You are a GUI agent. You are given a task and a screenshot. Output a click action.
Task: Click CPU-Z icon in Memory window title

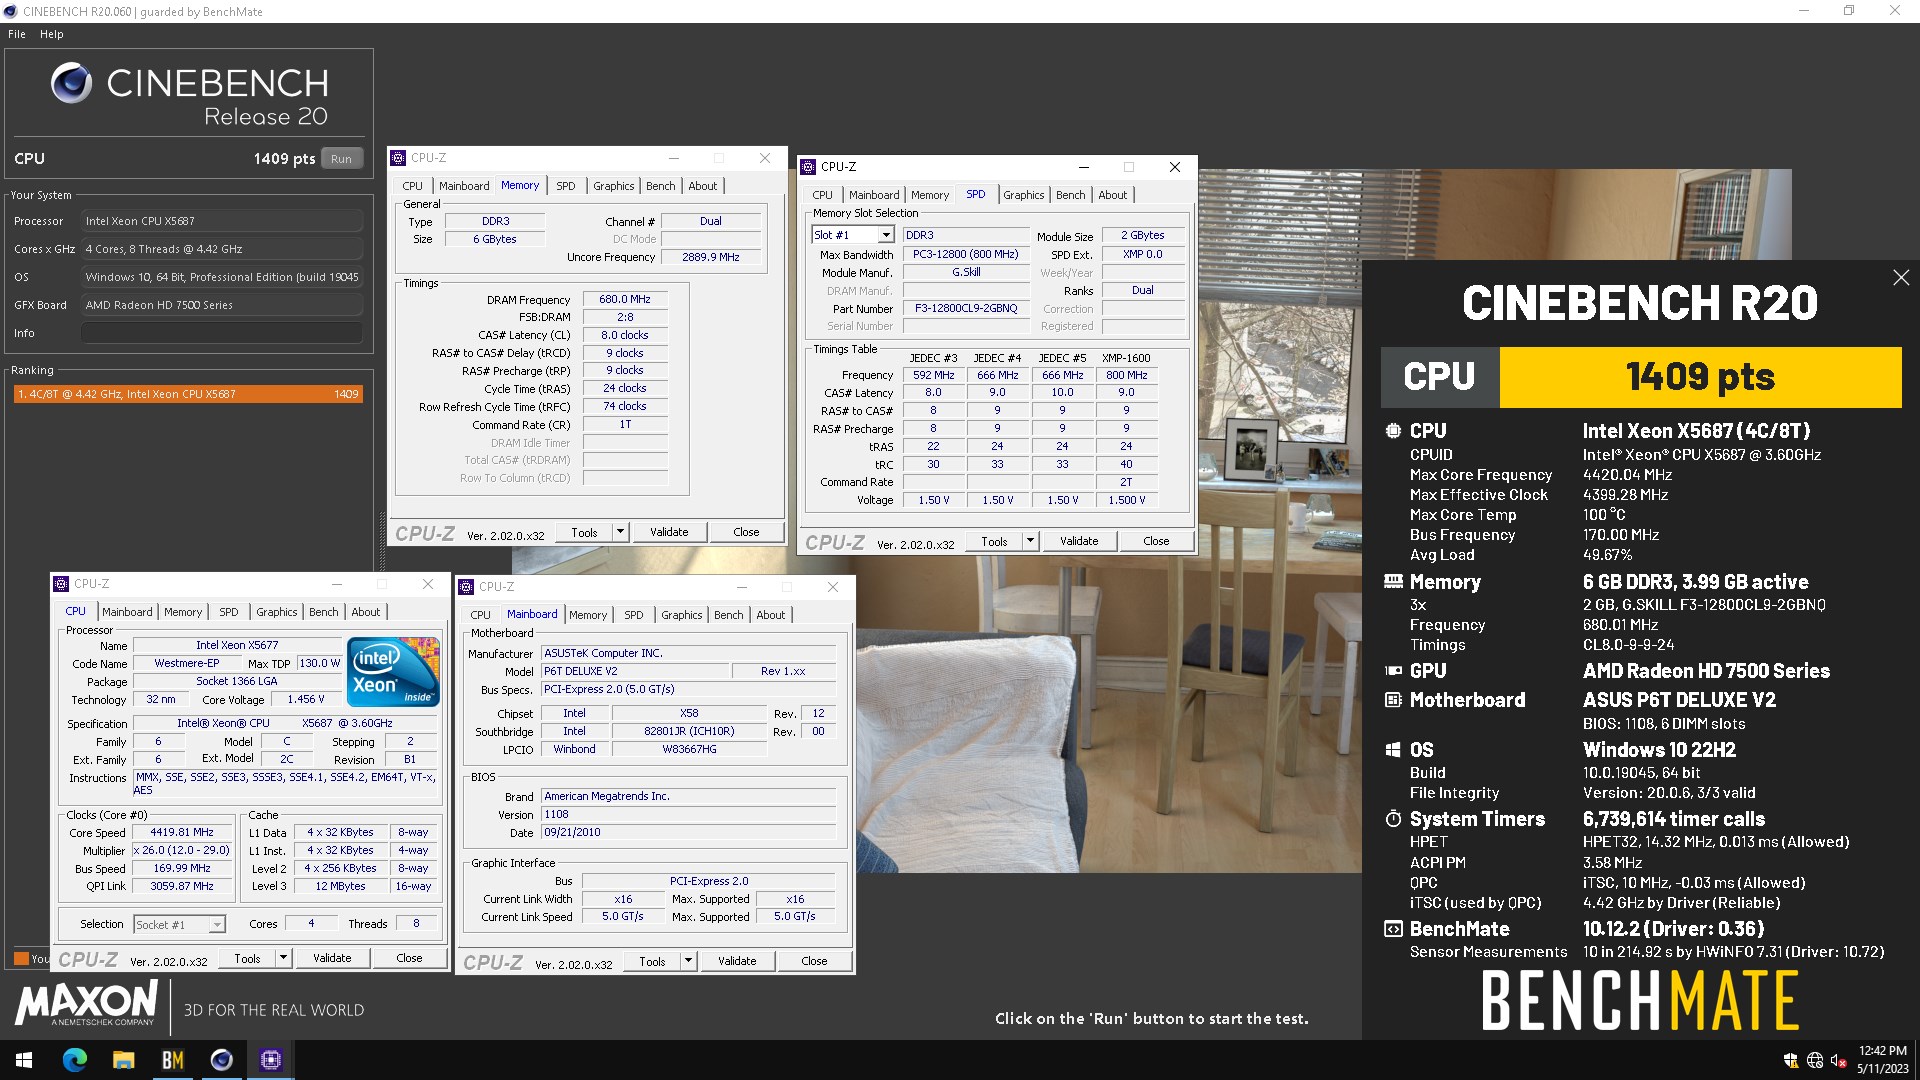coord(398,158)
